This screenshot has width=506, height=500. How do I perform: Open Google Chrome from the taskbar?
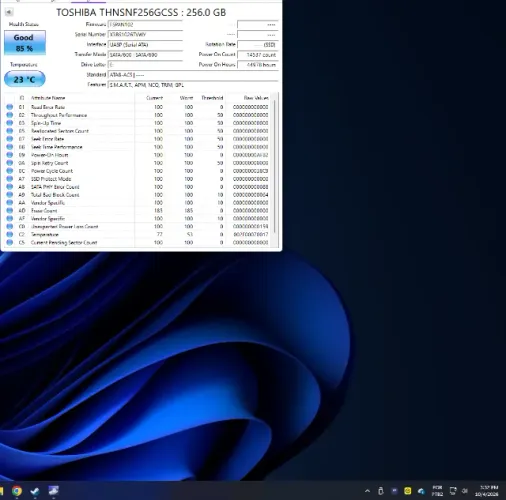point(17,491)
